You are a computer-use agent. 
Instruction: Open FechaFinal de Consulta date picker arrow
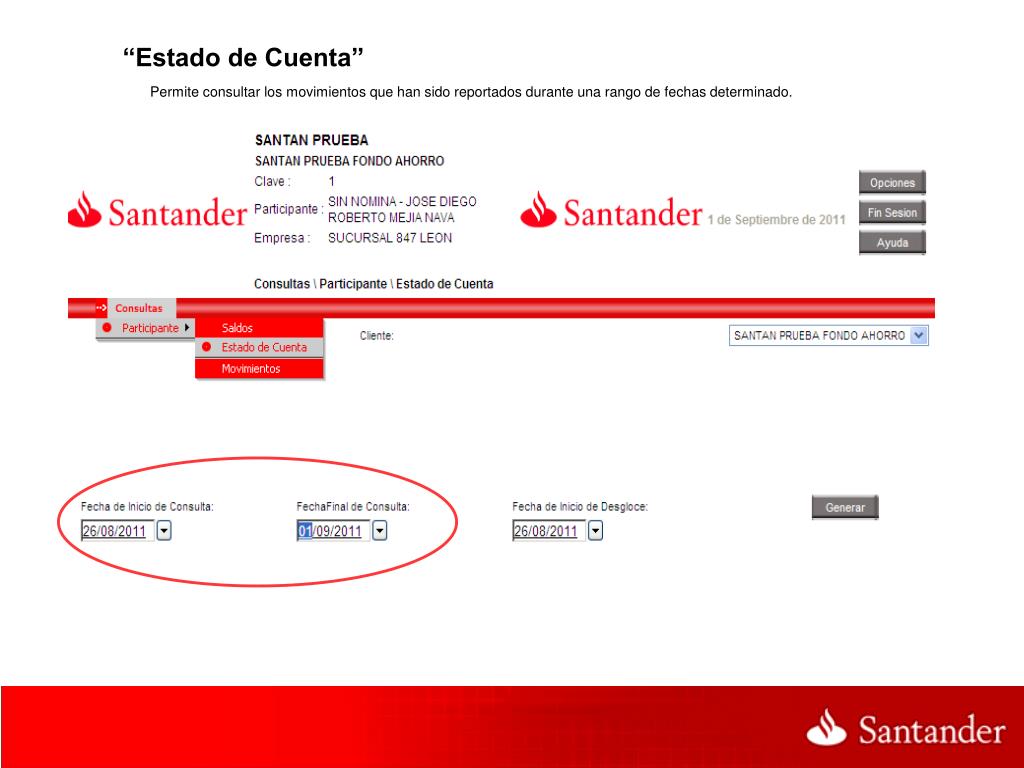click(379, 530)
